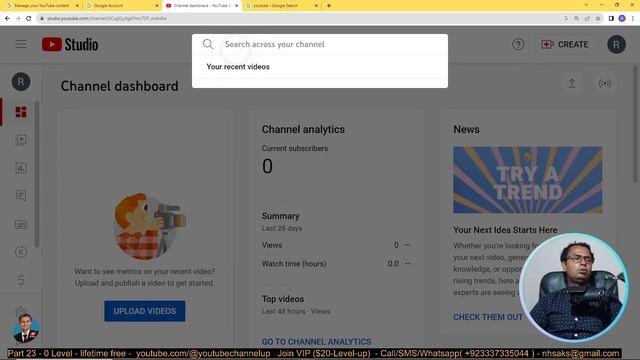This screenshot has width=640, height=360.
Task: Click the Try a Trend news thumbnail
Action: [527, 180]
